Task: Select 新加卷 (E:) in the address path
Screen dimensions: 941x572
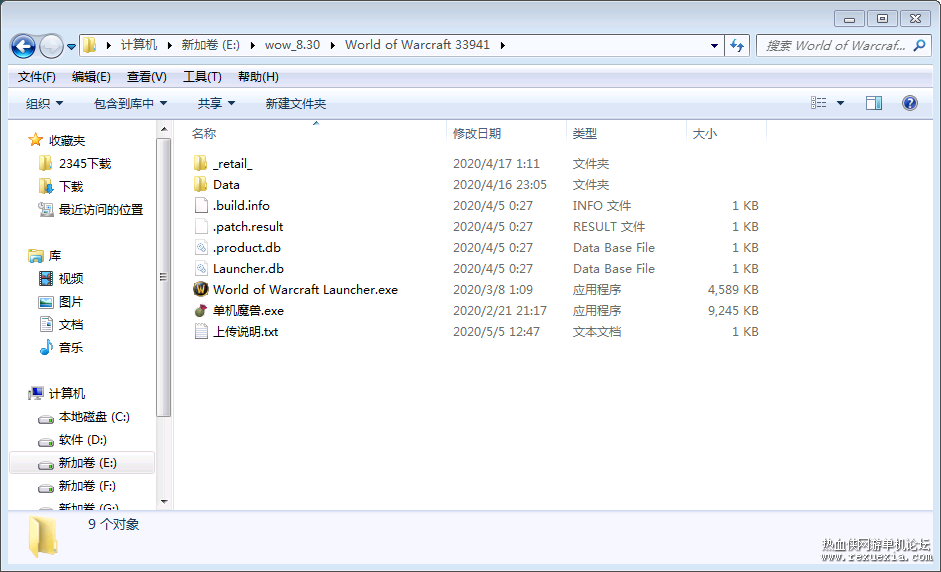Action: click(211, 45)
